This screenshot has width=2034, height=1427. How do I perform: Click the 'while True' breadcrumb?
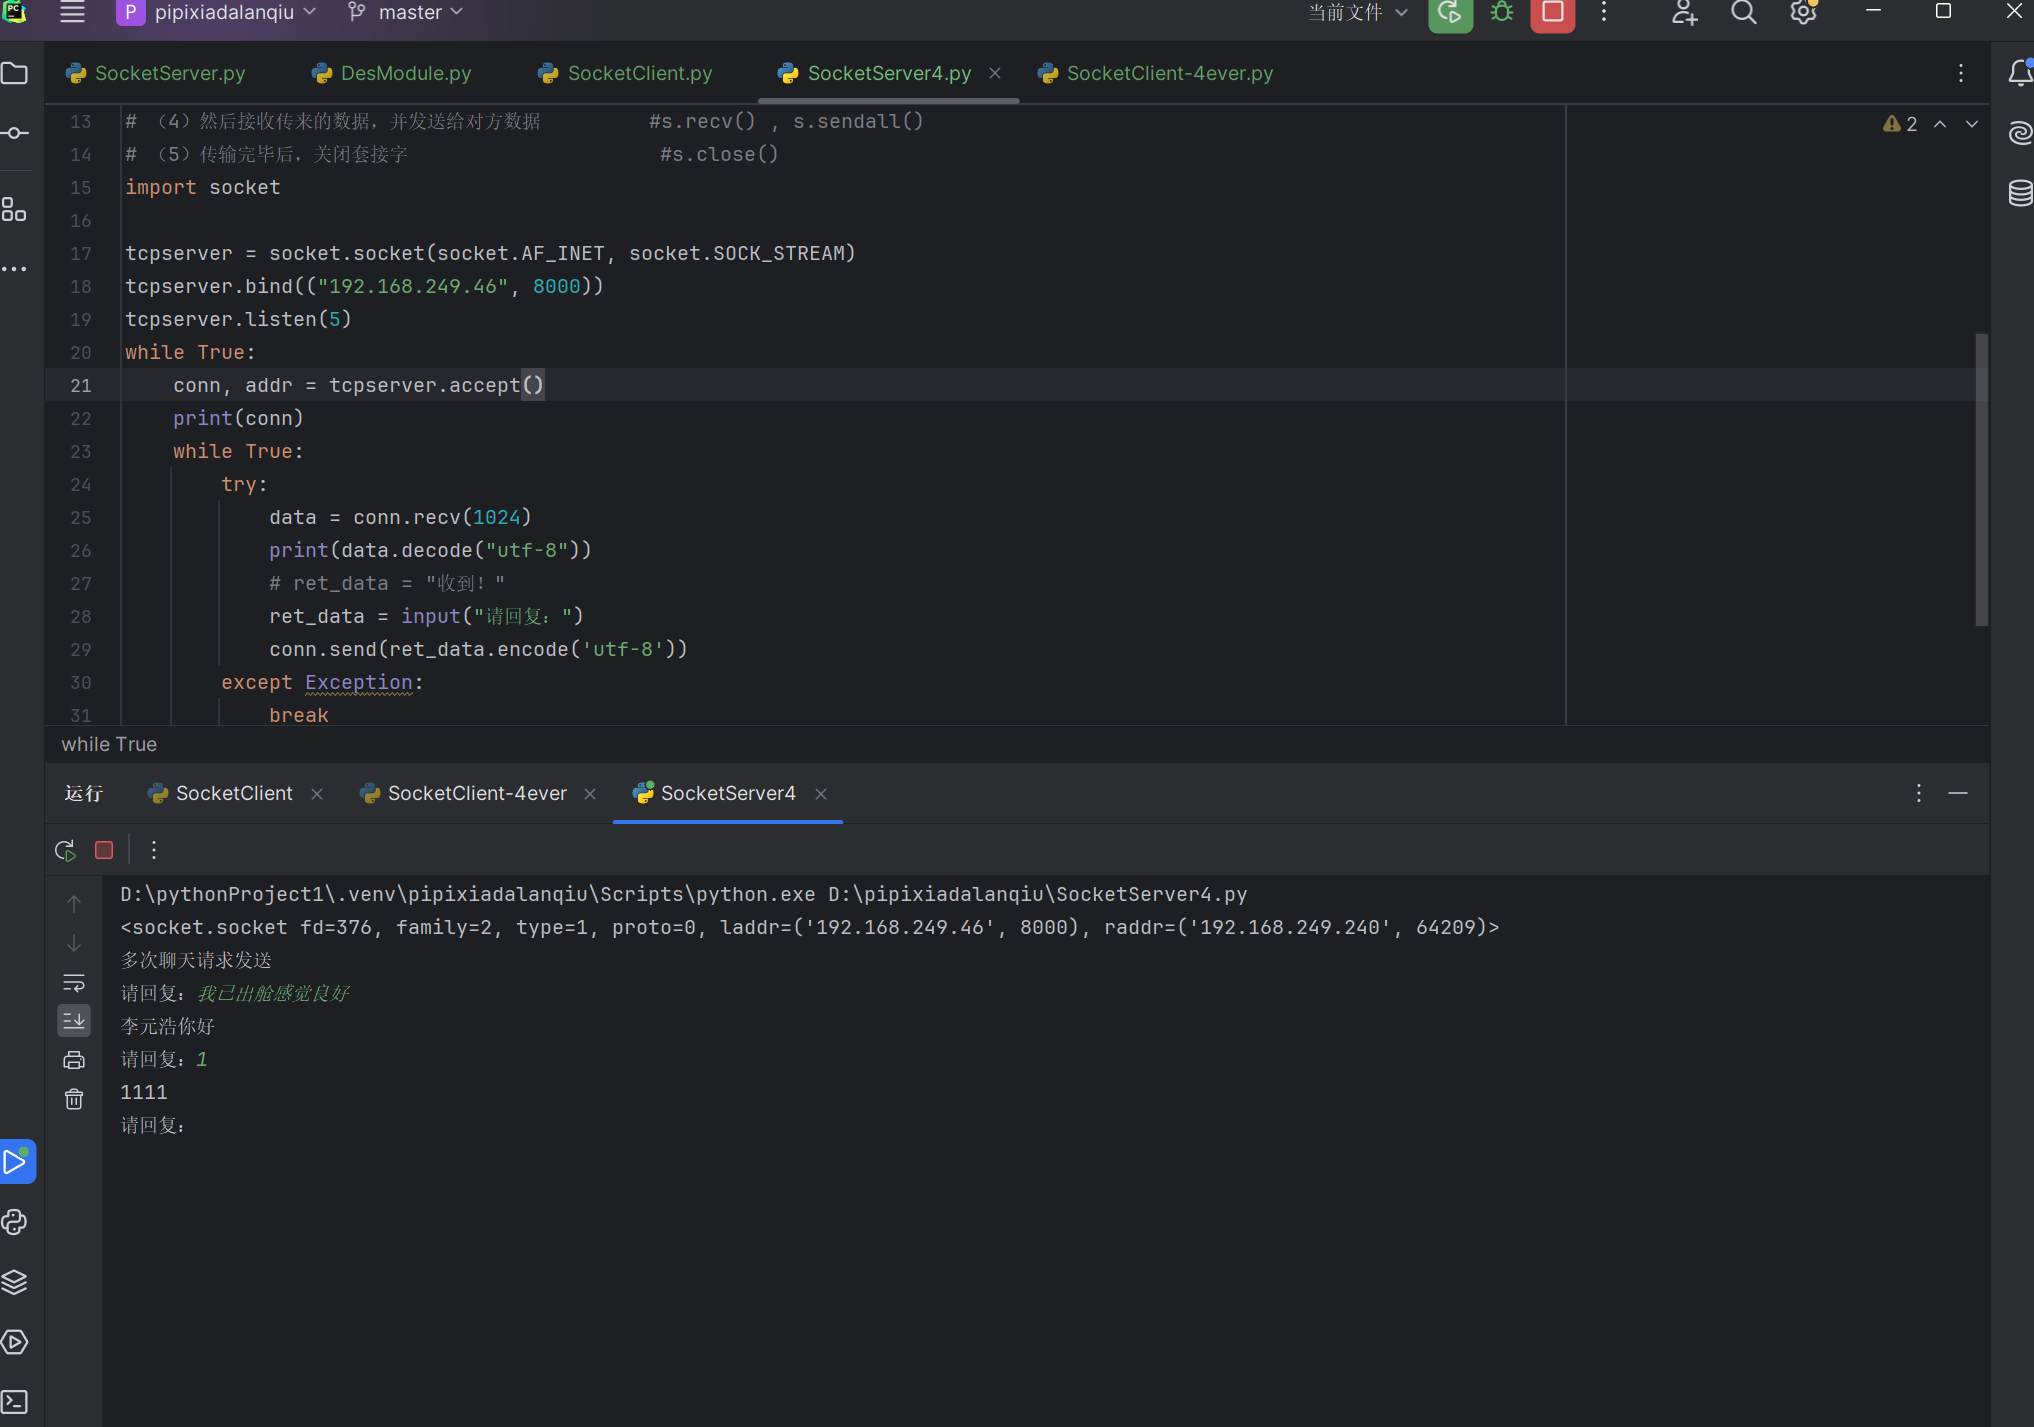(109, 744)
